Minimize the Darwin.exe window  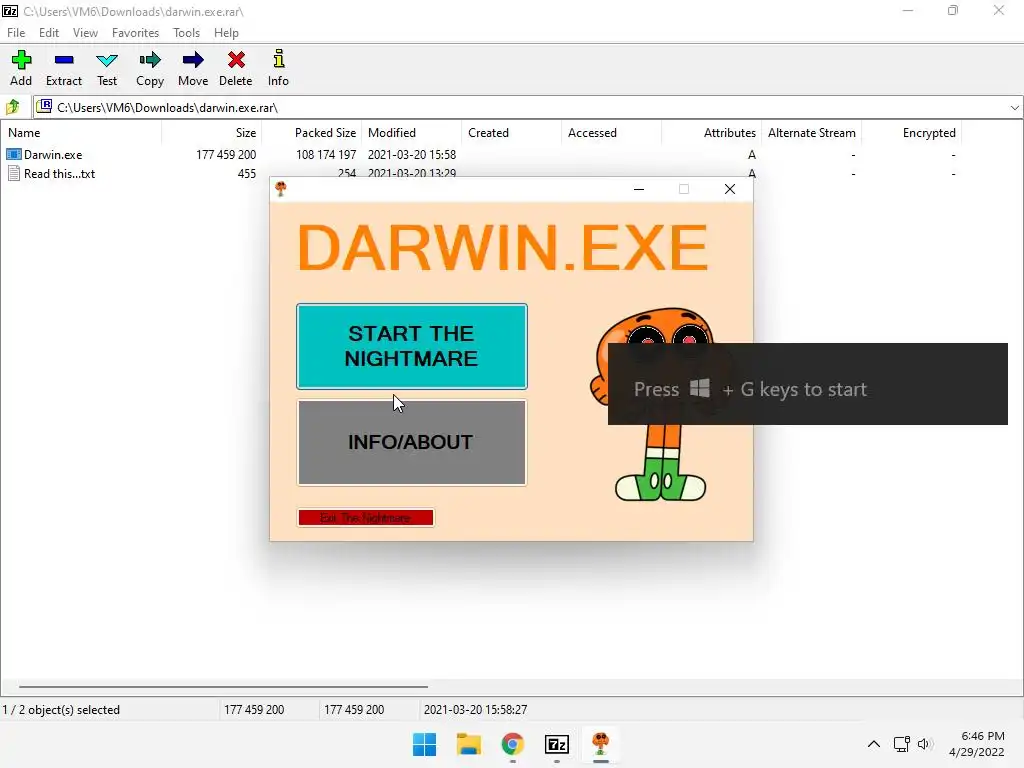[639, 189]
